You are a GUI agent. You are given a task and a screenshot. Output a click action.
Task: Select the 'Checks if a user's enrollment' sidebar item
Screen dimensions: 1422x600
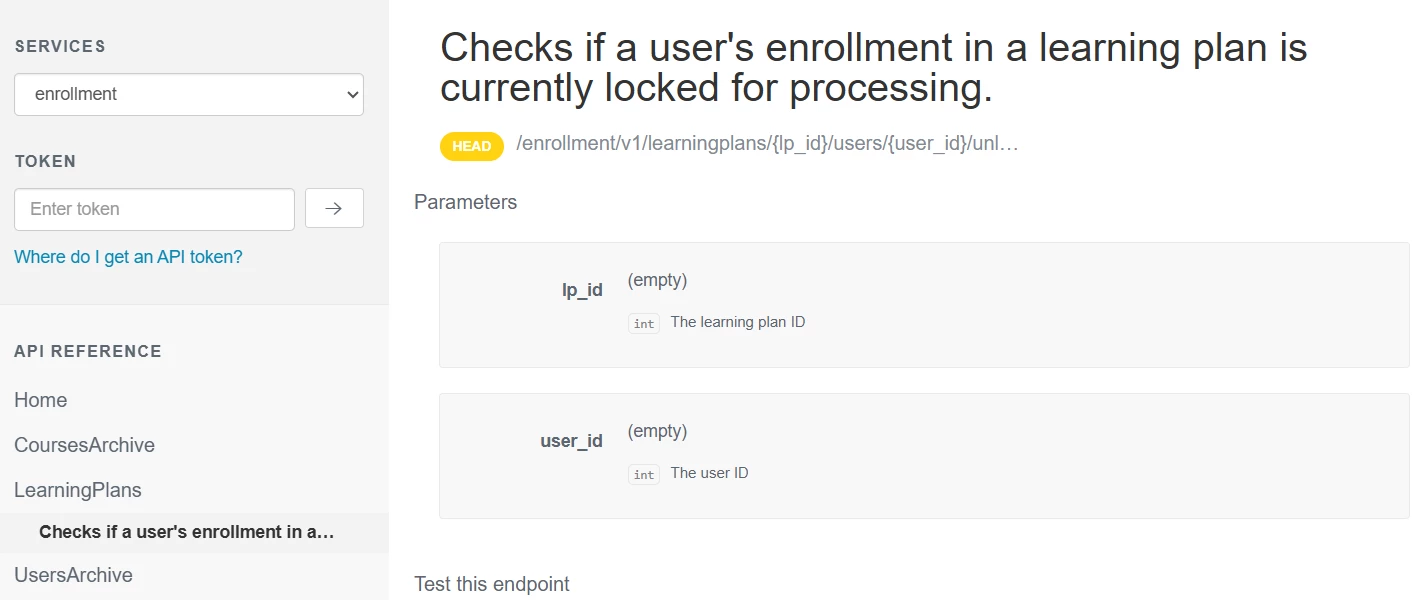coord(186,532)
